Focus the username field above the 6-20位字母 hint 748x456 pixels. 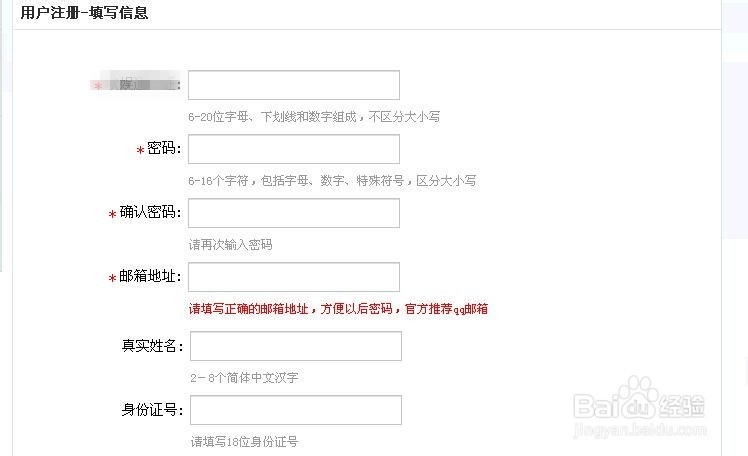click(x=294, y=85)
